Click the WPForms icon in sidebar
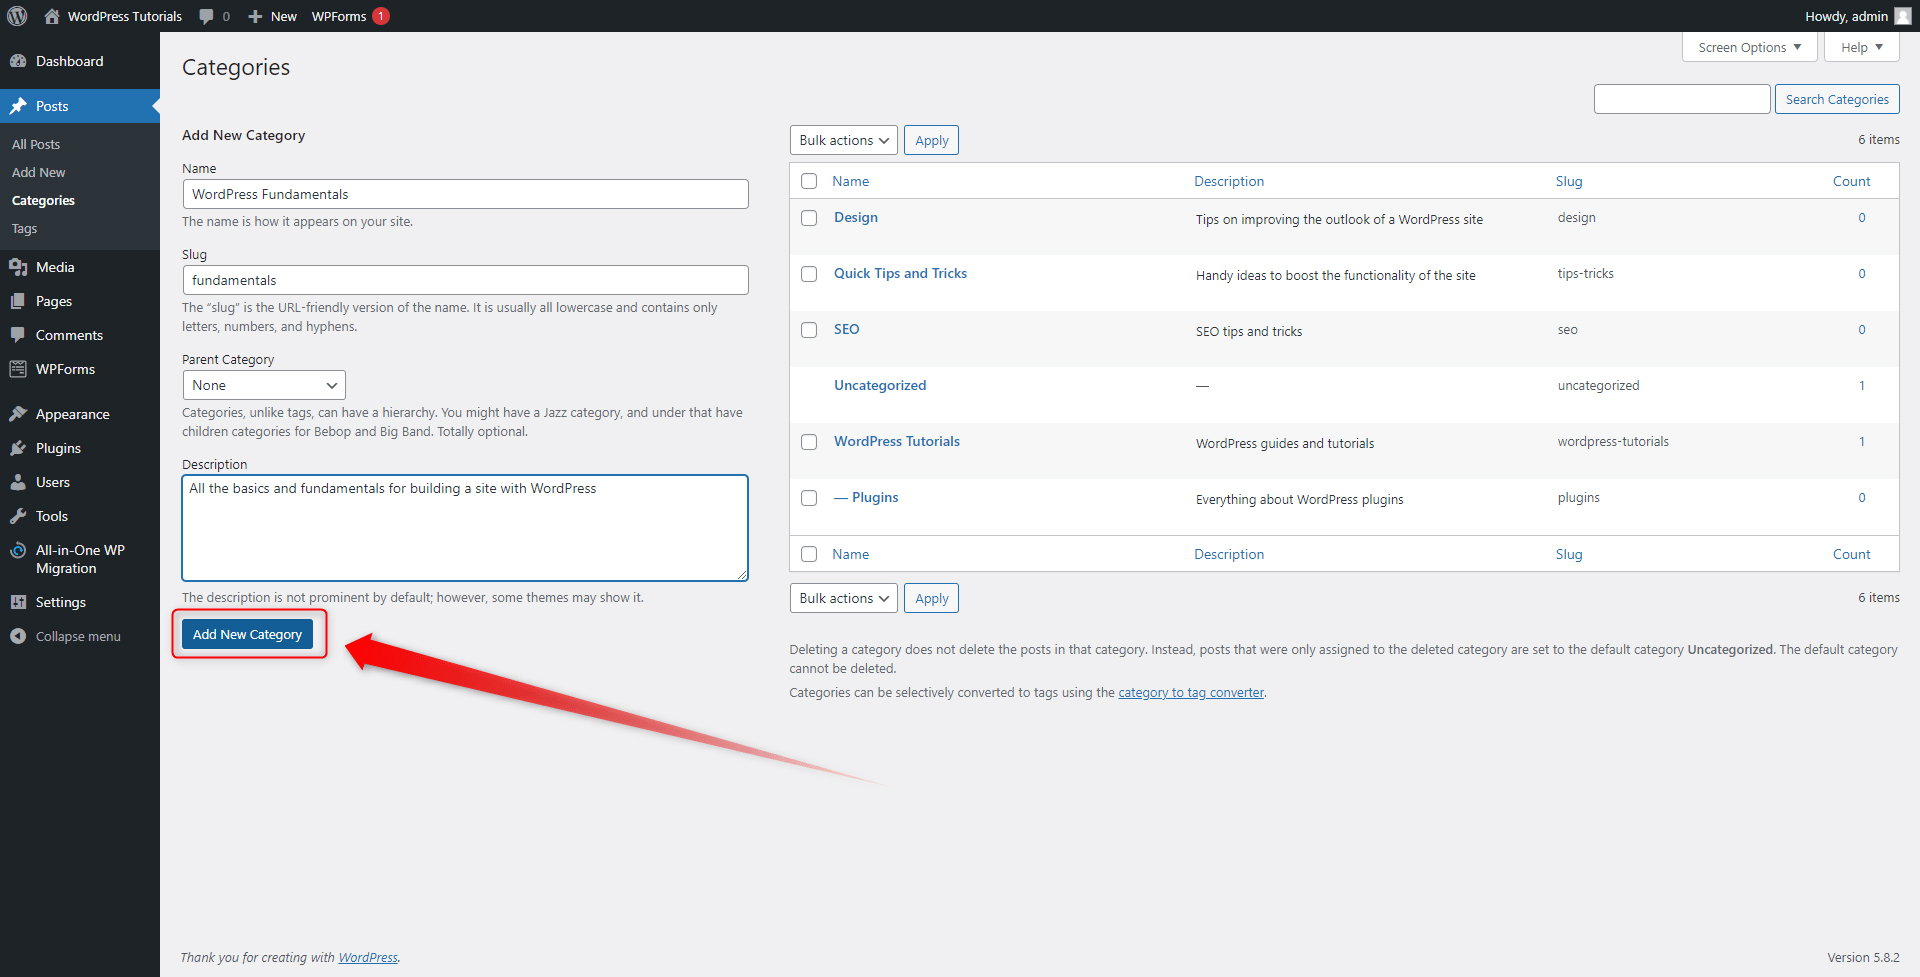 [18, 369]
